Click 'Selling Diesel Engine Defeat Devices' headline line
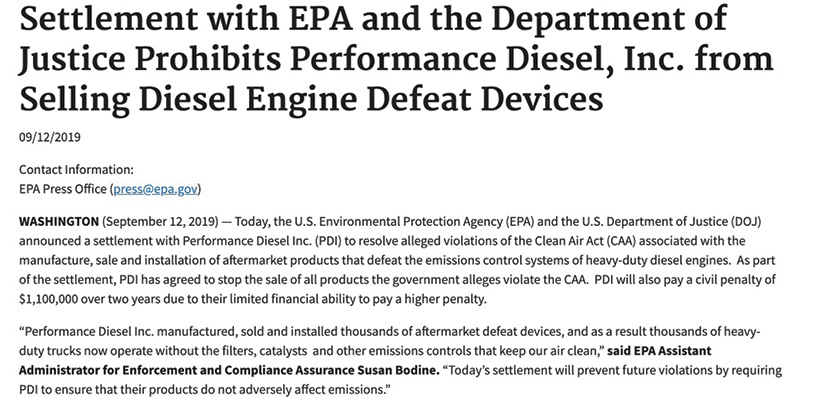Viewport: 825px width, 400px height. point(311,98)
